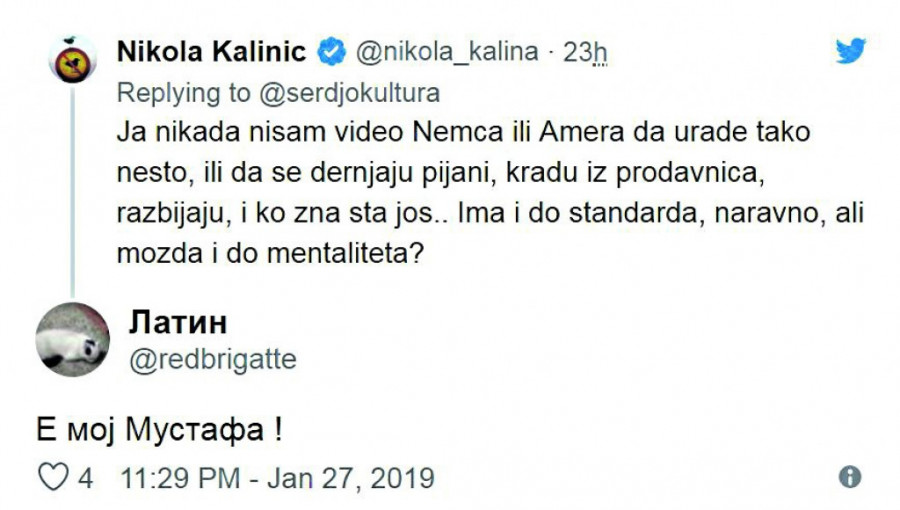Like the tweet with the heart icon
Image resolution: width=900 pixels, height=510 pixels.
click(x=51, y=478)
